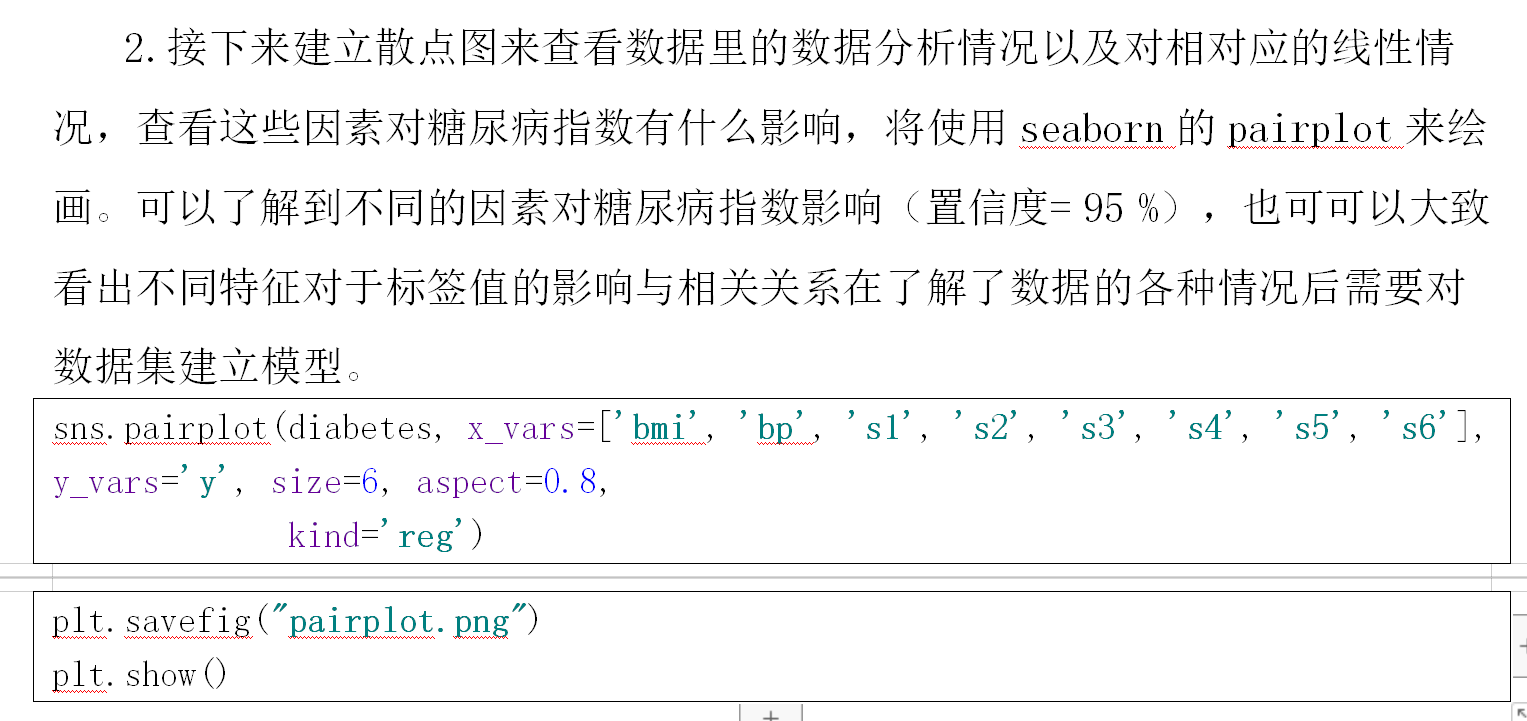Click the size=6 parameter in the code
1527x721 pixels.
[324, 483]
